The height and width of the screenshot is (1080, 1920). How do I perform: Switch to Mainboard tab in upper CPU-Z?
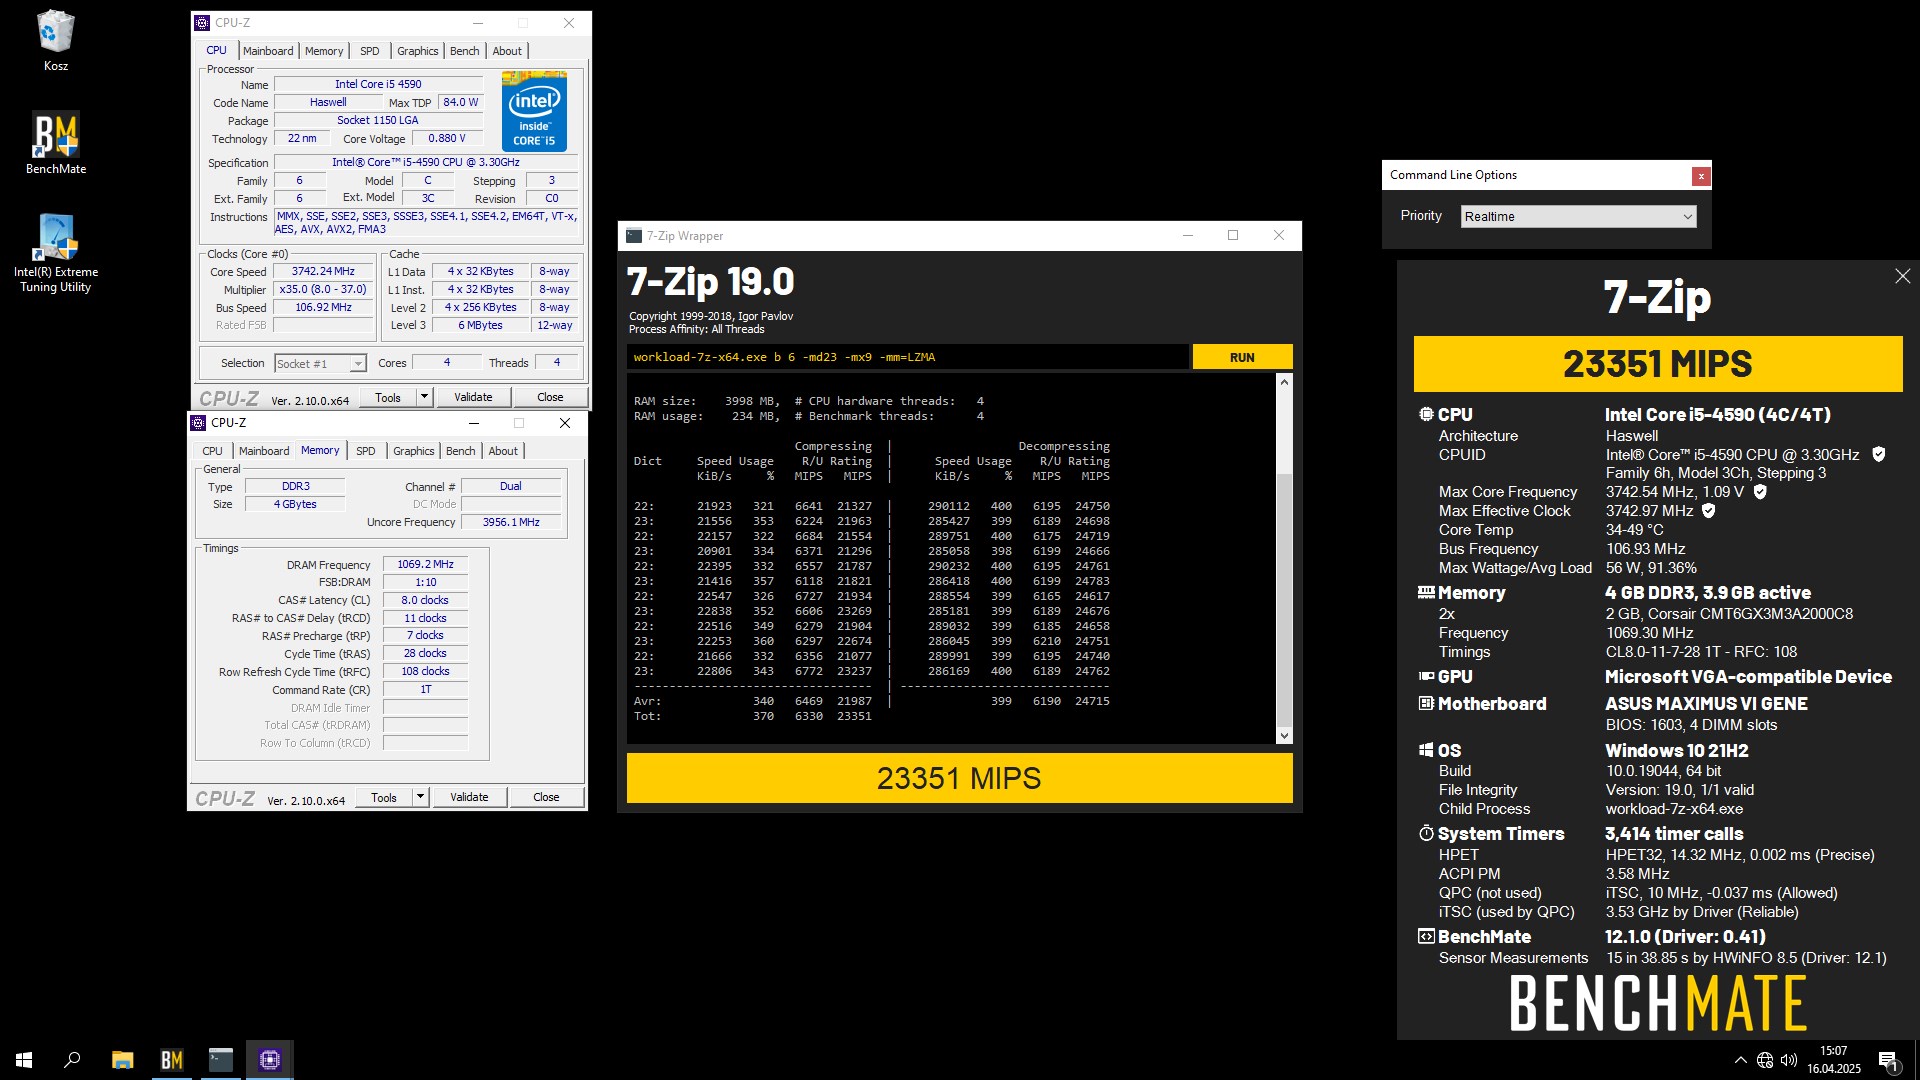tap(268, 51)
